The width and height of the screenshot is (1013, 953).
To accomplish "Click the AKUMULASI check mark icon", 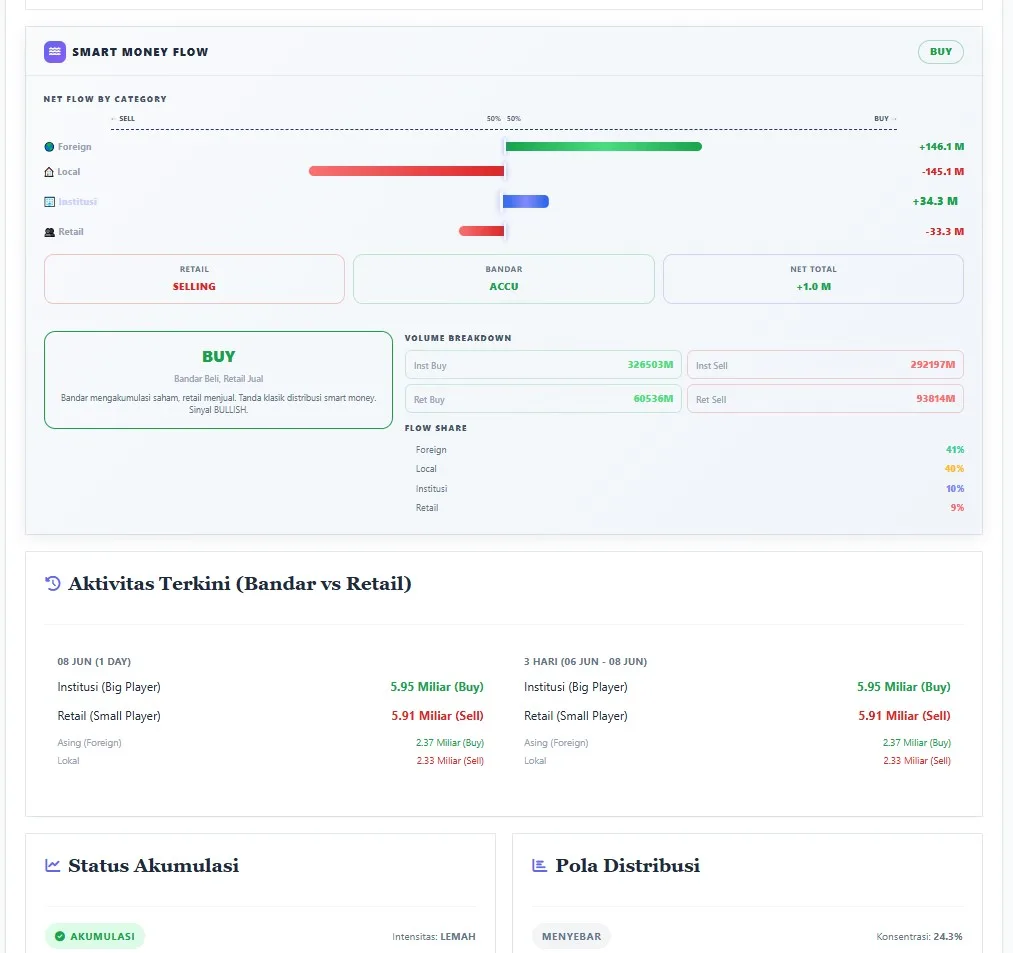I will 60,936.
